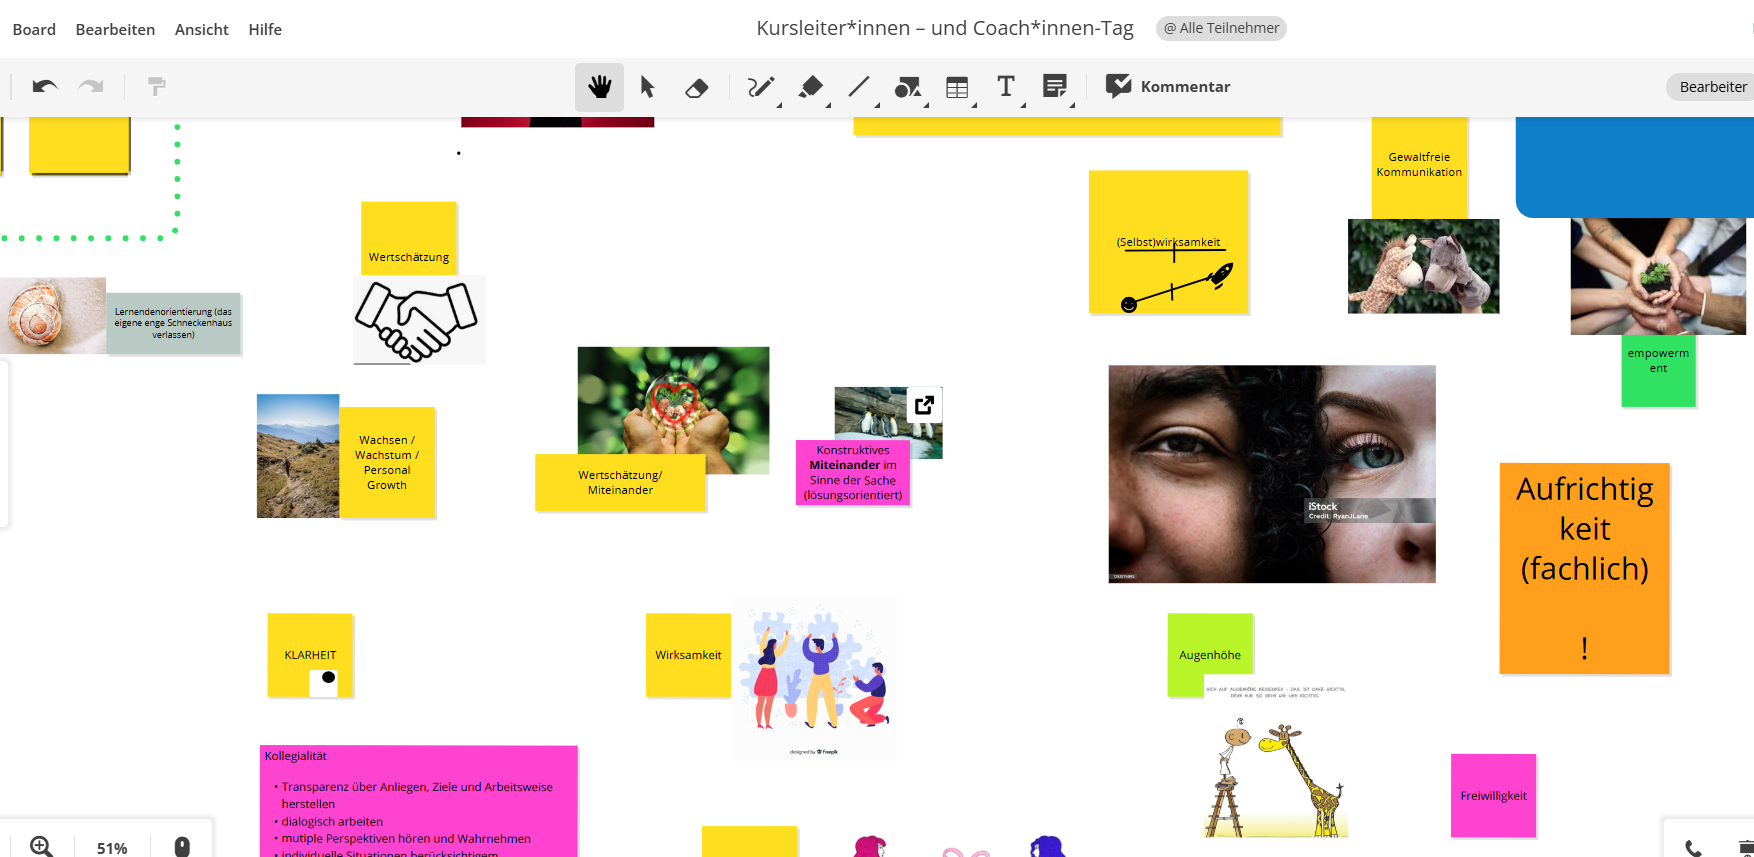
Task: Open the zoom percentage 51% menu
Action: pyautogui.click(x=112, y=847)
